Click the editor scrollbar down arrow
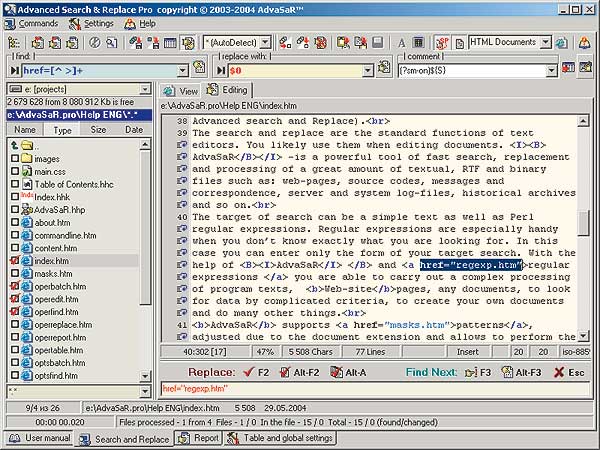Viewport: 600px width, 450px height. 583,336
